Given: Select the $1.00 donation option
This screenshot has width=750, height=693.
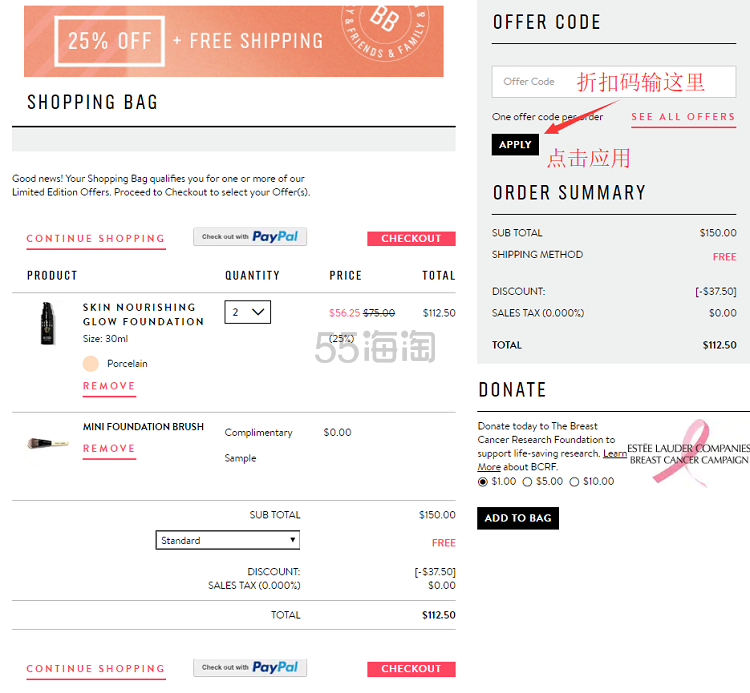Looking at the screenshot, I should coord(483,482).
